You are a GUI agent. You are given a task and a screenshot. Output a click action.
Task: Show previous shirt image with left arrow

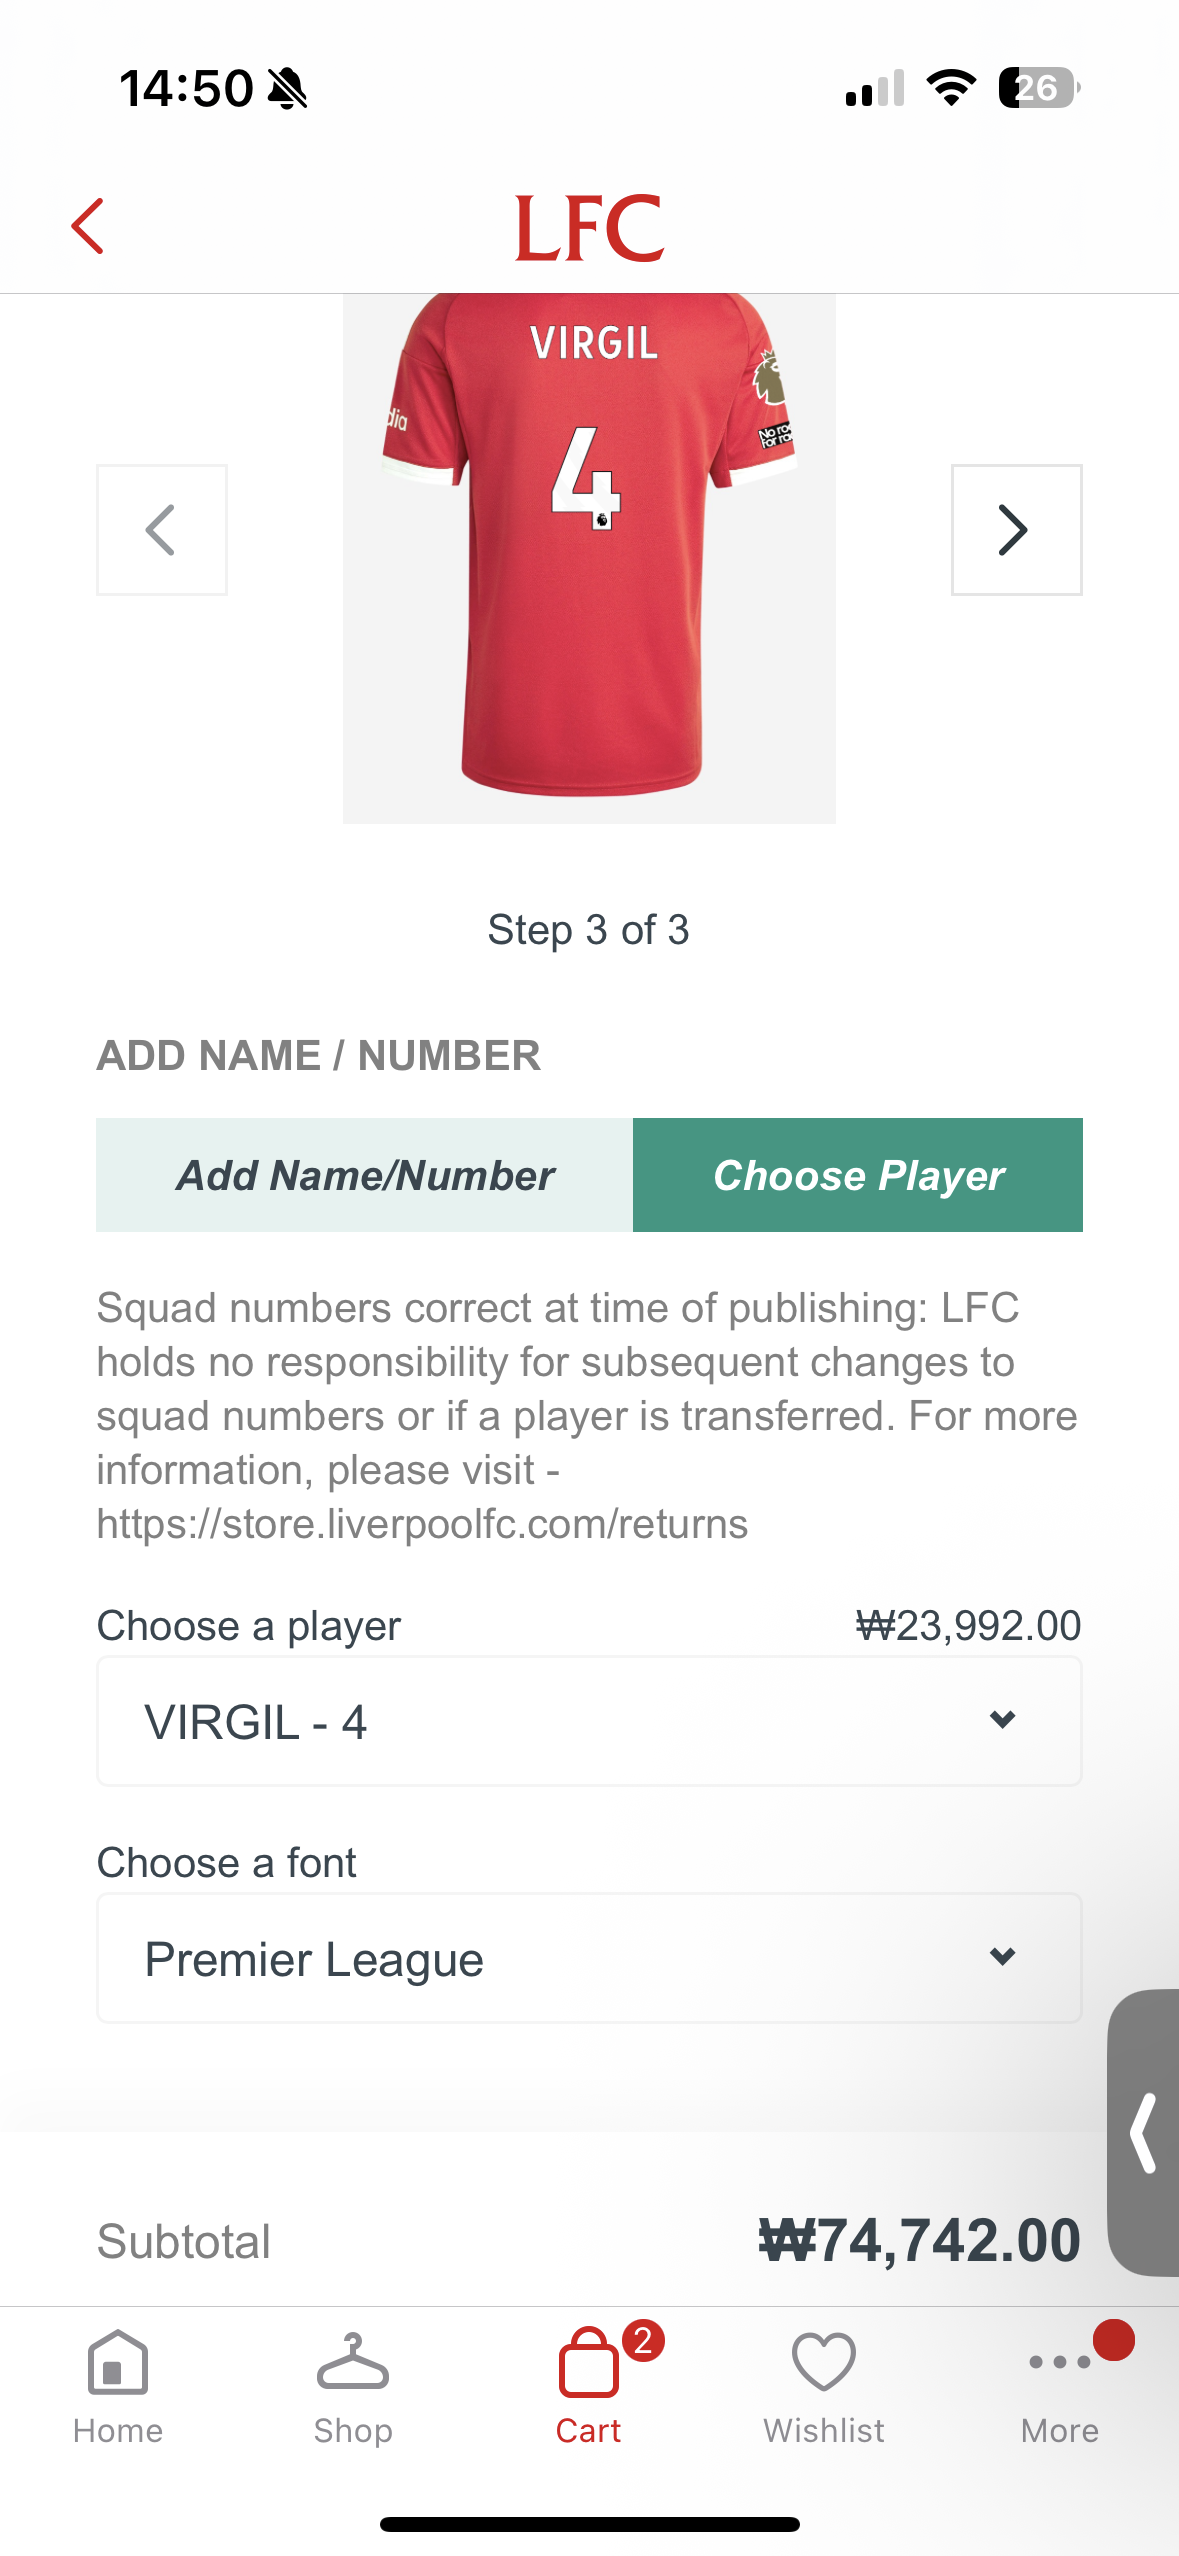pos(162,530)
